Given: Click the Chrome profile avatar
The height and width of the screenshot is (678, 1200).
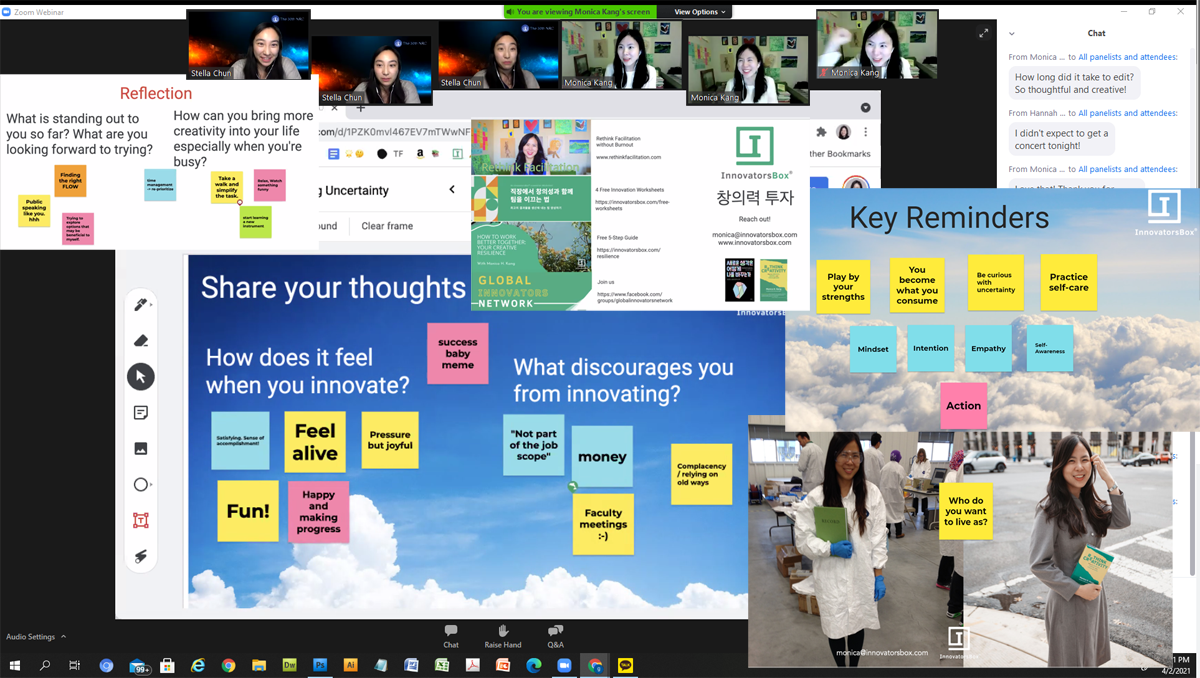Looking at the screenshot, I should [x=844, y=132].
